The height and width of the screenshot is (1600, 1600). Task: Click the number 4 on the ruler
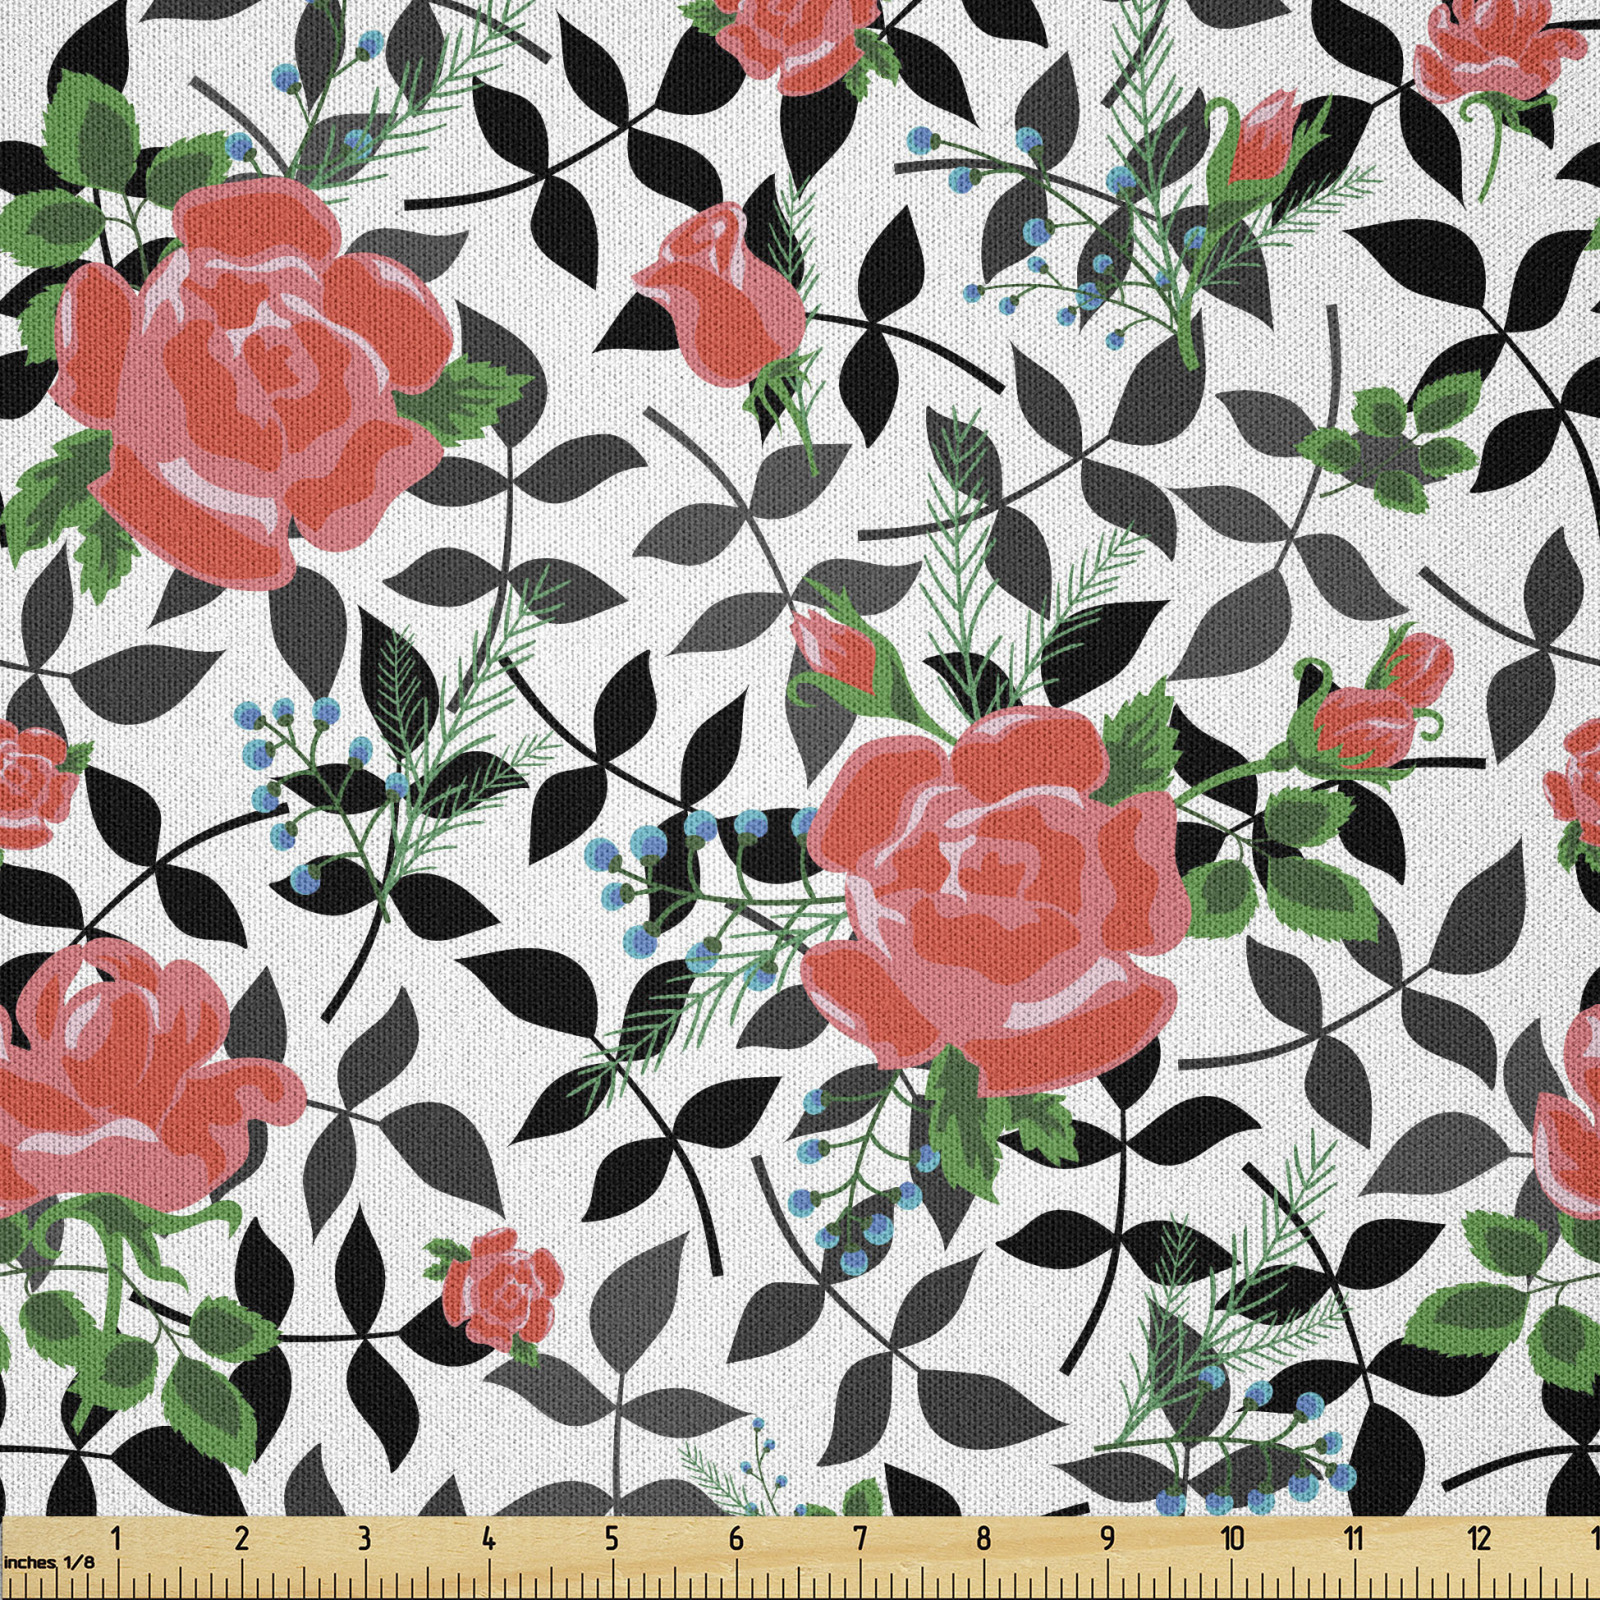pos(488,1538)
